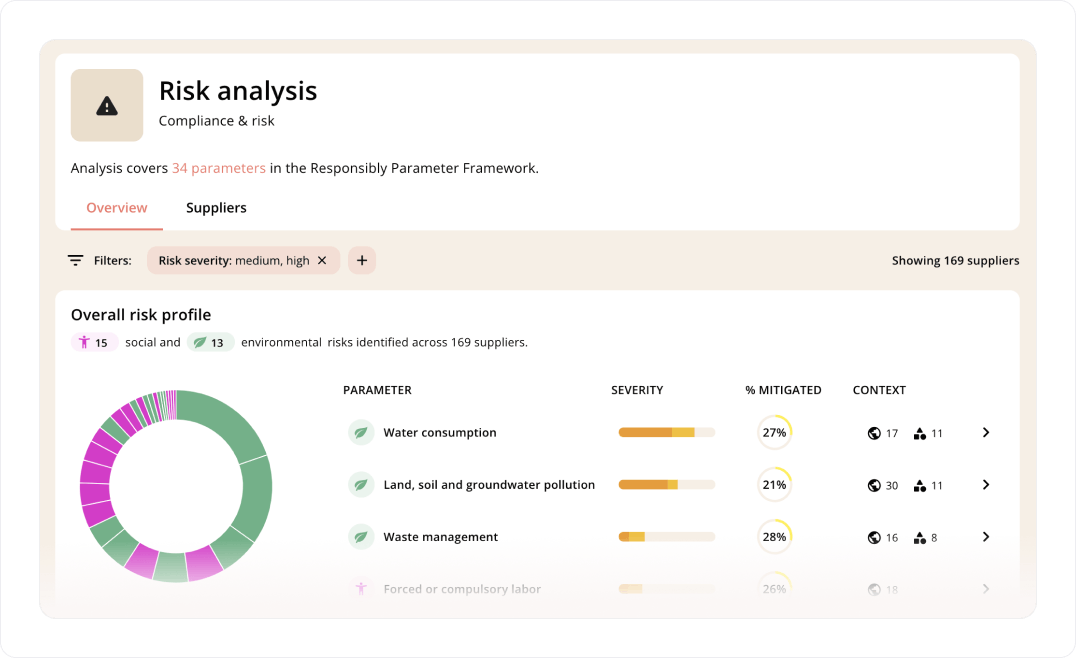Open details for Waste management

(x=986, y=536)
